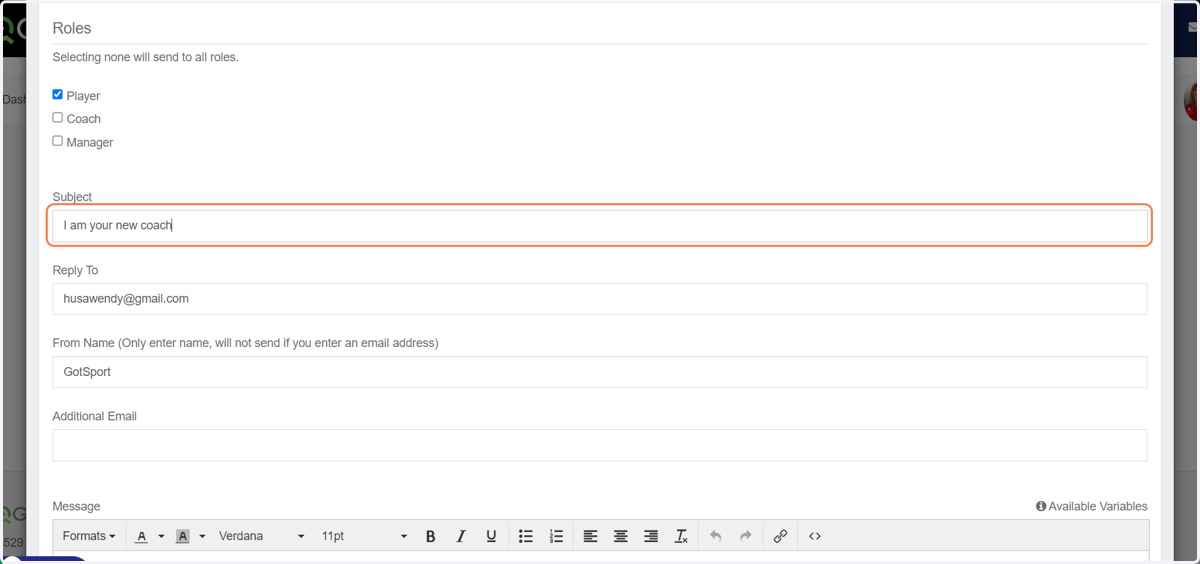Screen dimensions: 1200x564
Task: Open the 11pt font size dropdown
Action: [364, 536]
